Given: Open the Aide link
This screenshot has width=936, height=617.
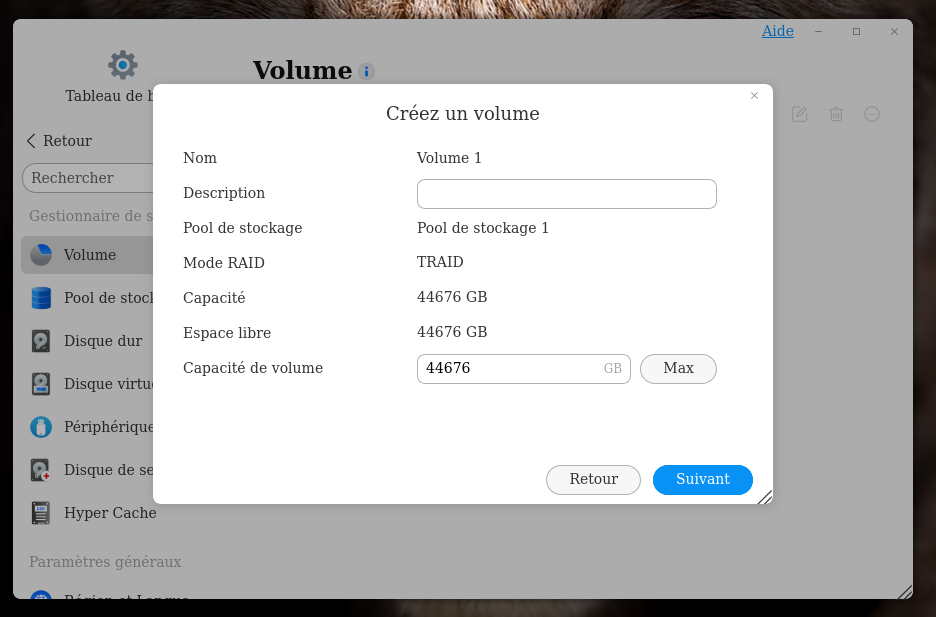Looking at the screenshot, I should point(777,31).
